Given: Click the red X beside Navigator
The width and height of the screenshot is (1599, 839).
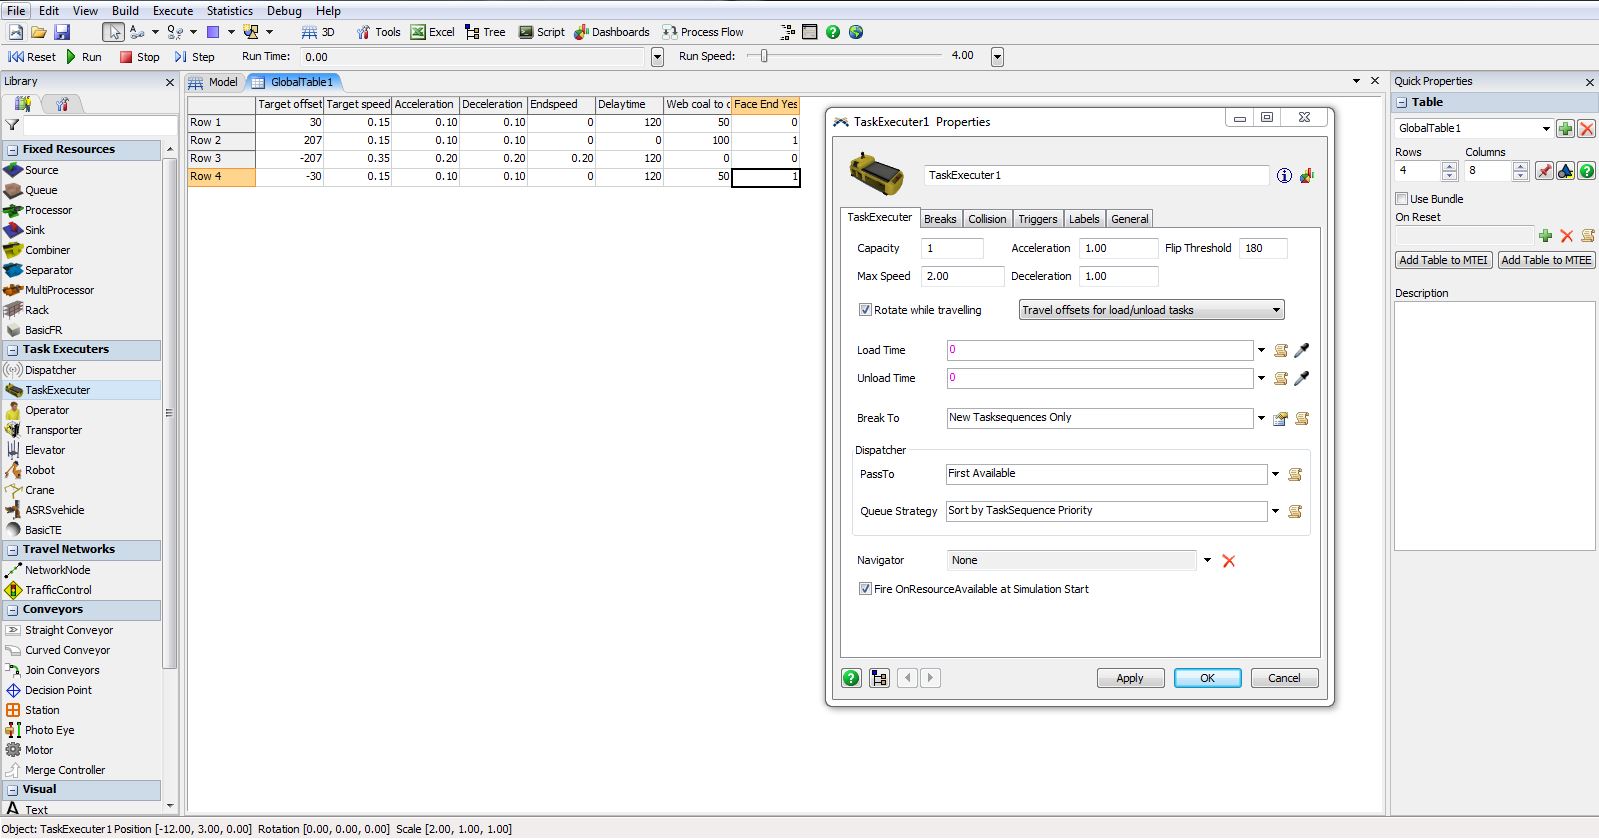Looking at the screenshot, I should coord(1229,561).
